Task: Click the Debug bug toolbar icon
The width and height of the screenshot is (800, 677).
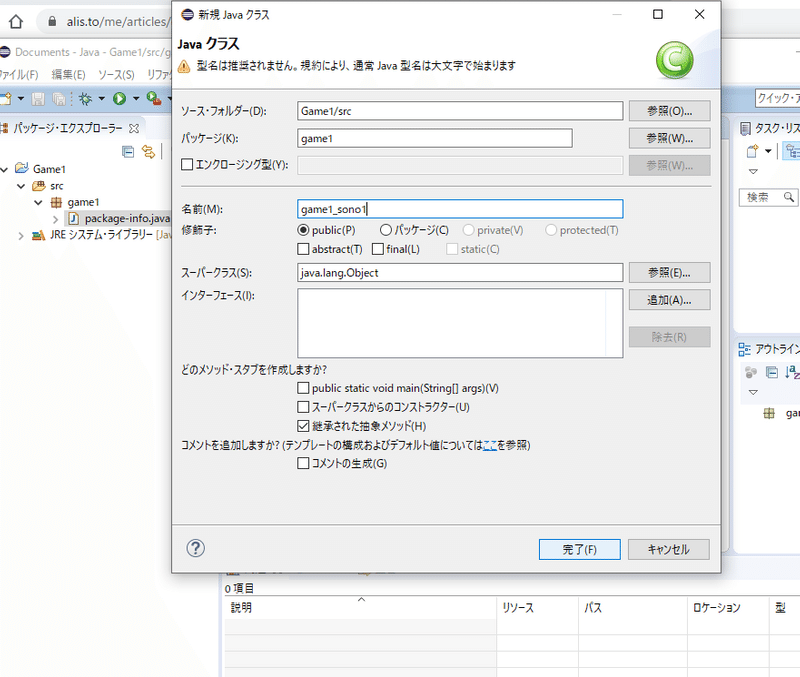Action: pyautogui.click(x=85, y=98)
